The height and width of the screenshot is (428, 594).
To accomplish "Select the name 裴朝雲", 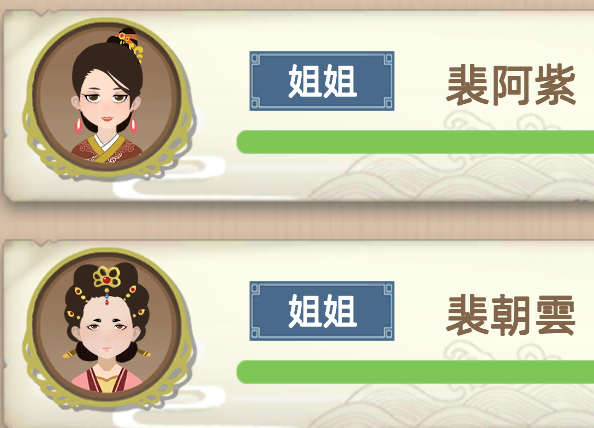I will (511, 315).
